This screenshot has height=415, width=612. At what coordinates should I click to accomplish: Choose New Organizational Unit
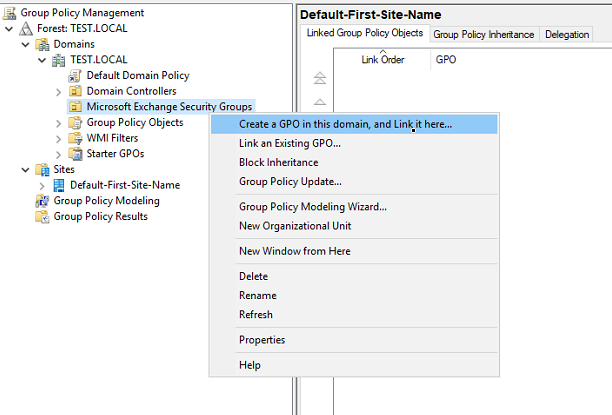point(354,226)
